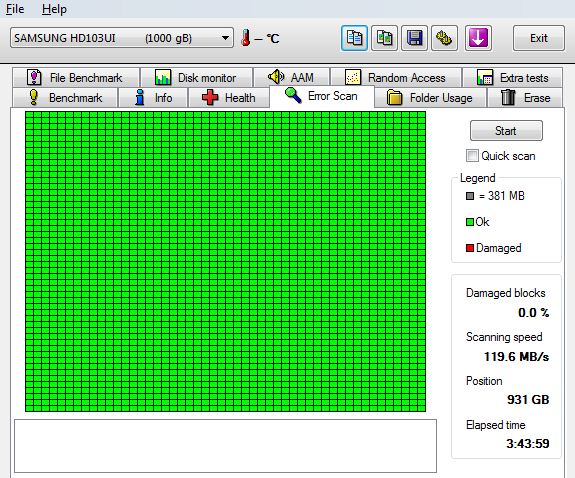Start the error scan
575x478 pixels.
point(506,131)
